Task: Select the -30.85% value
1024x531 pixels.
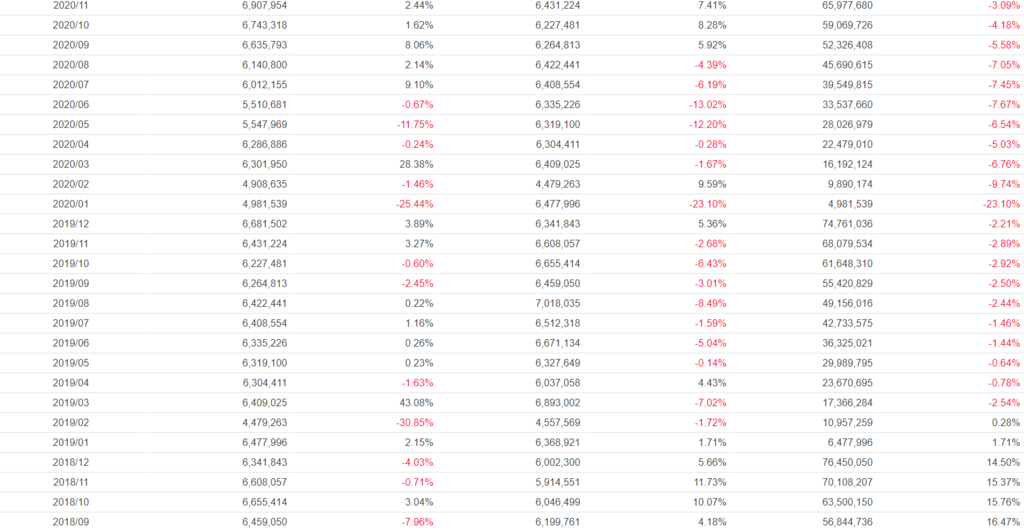Action: coord(412,422)
